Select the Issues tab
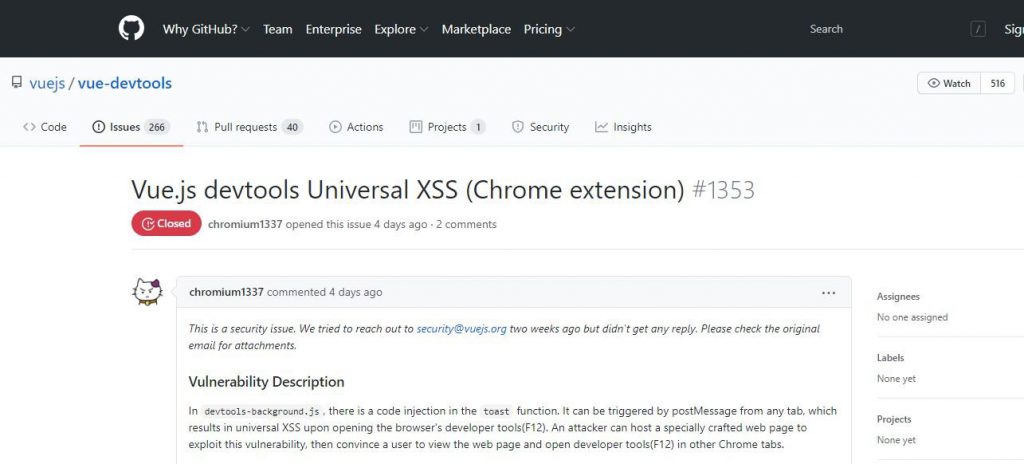1024x464 pixels. coord(131,127)
